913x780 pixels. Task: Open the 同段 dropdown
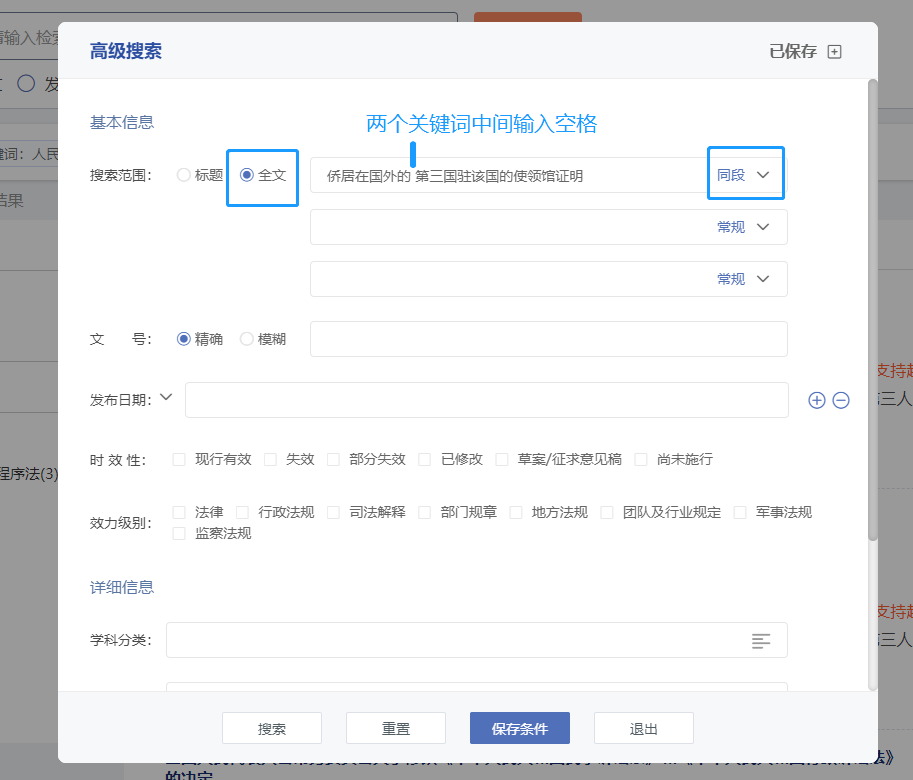coord(745,175)
